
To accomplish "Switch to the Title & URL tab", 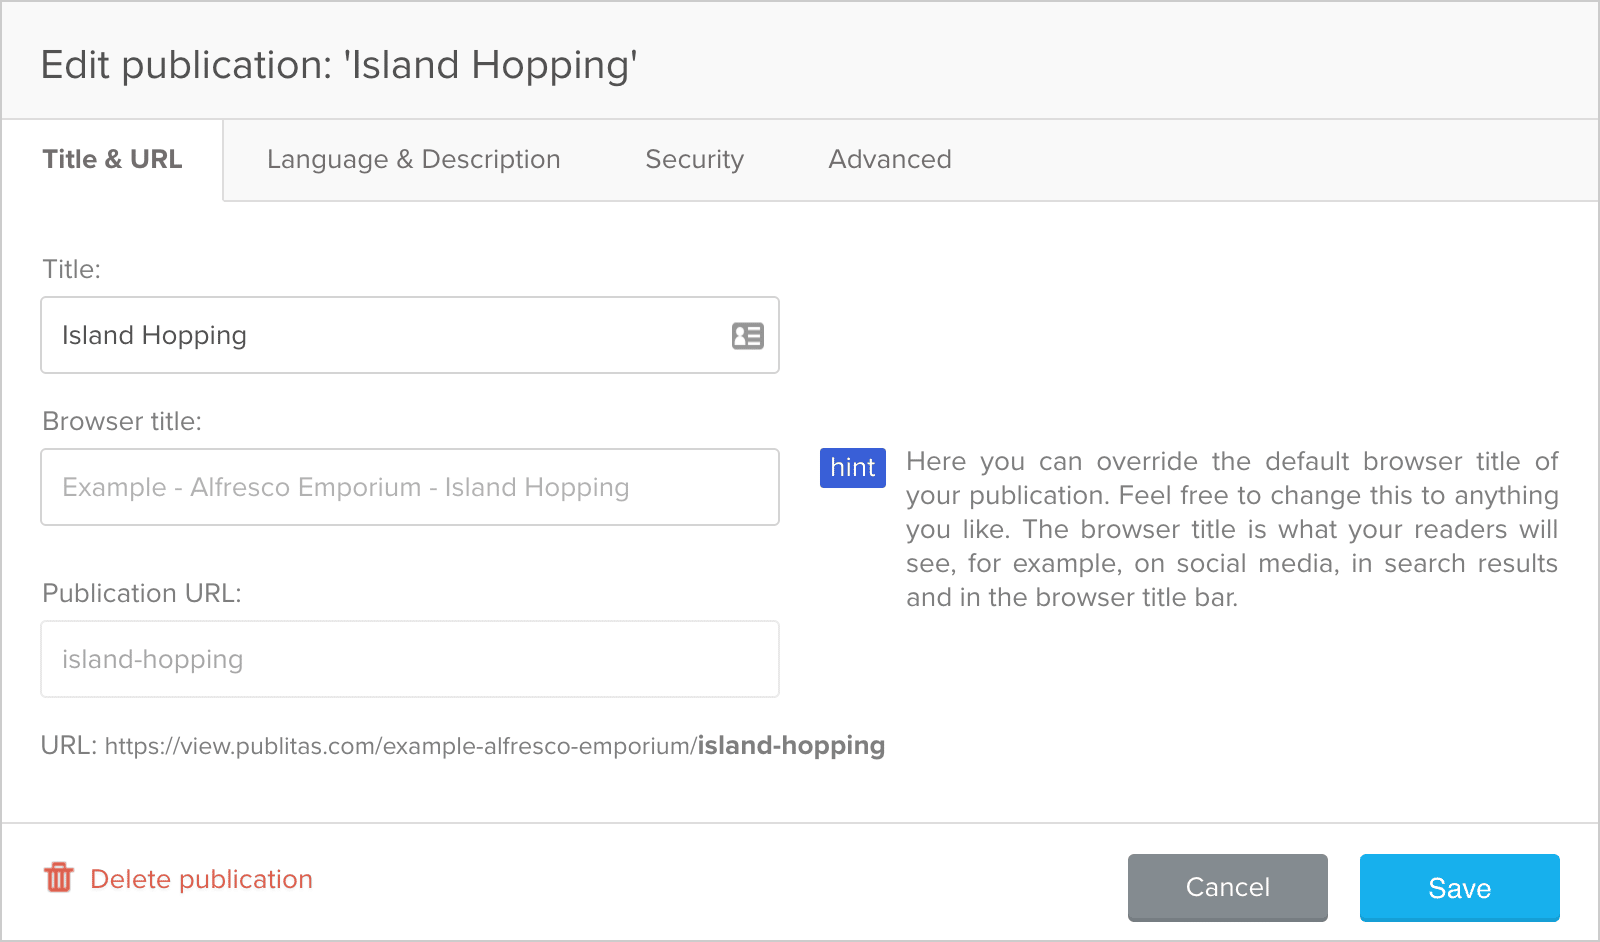I will [112, 159].
